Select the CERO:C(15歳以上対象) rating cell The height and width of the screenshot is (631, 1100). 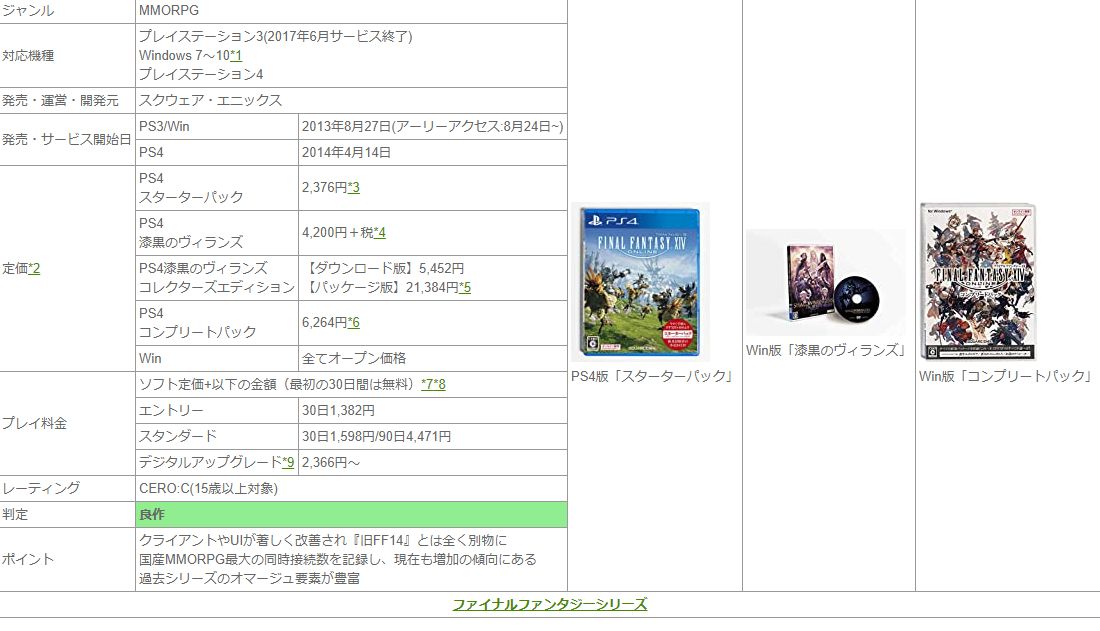[x=351, y=488]
